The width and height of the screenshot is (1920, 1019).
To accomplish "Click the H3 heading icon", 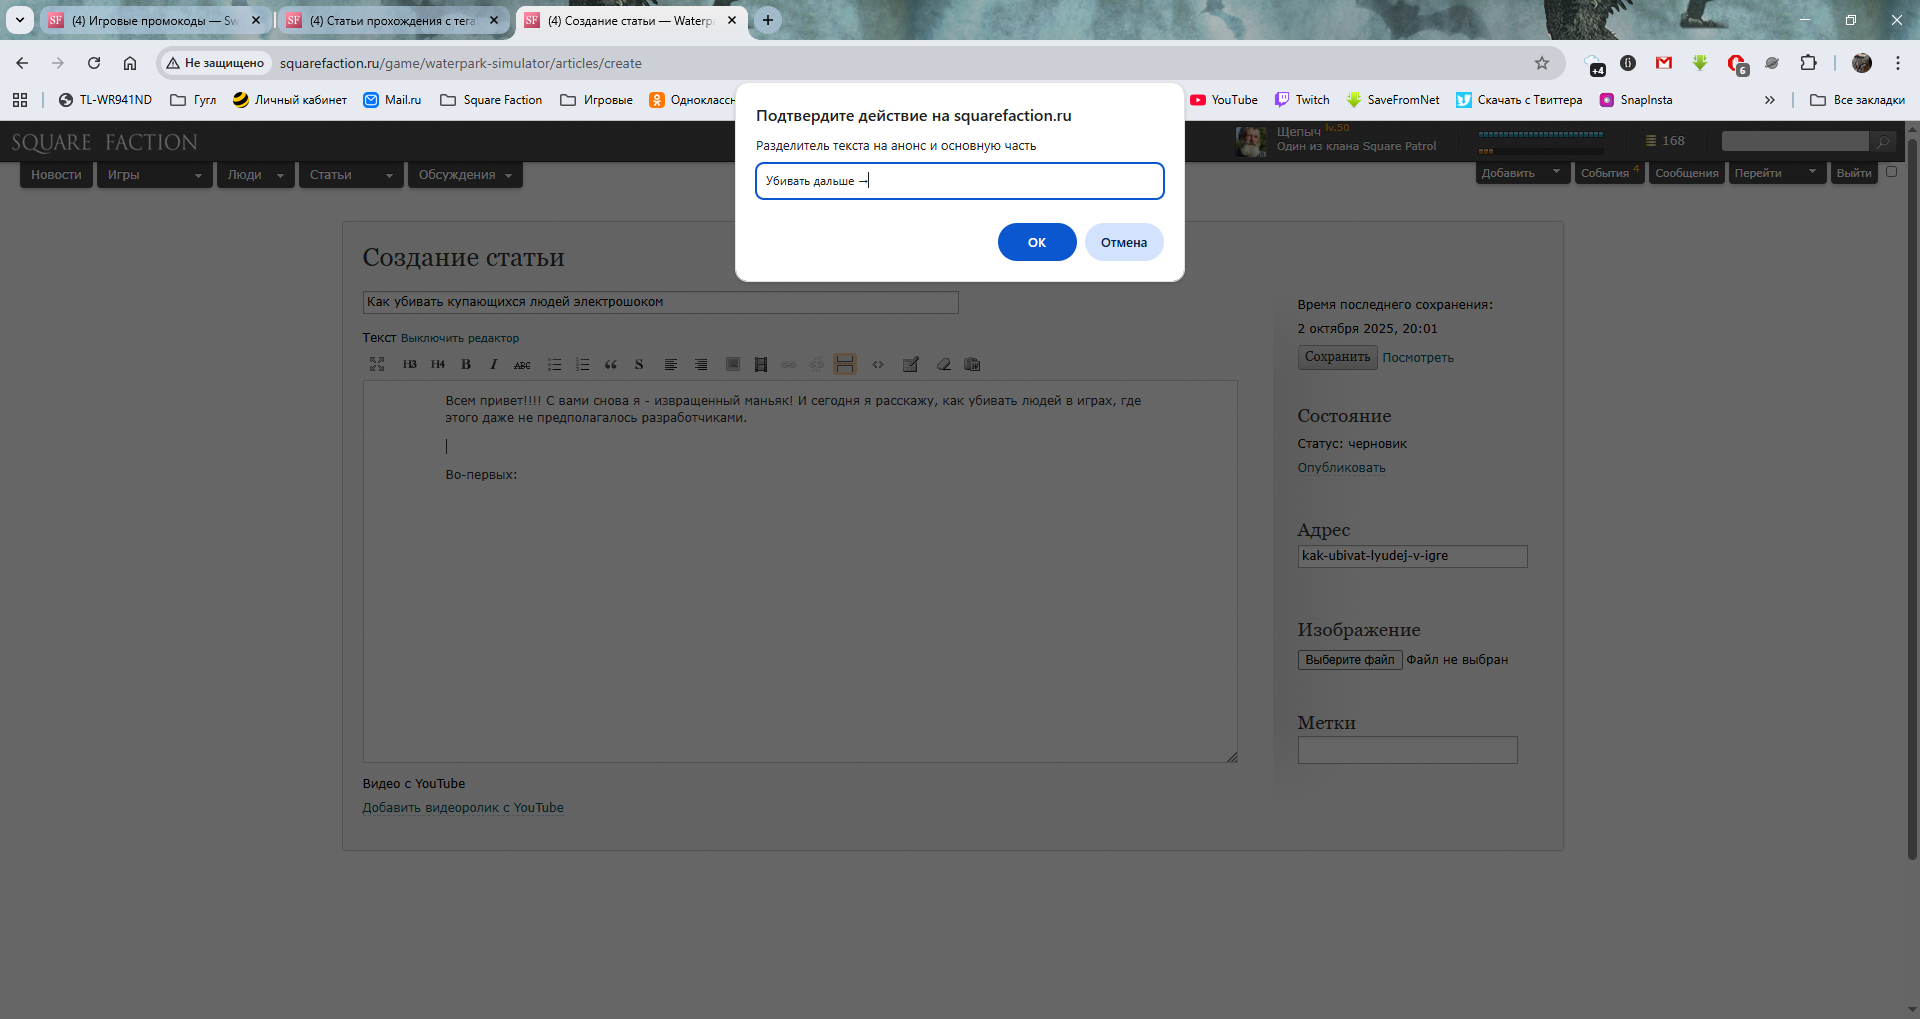I will click(x=410, y=365).
